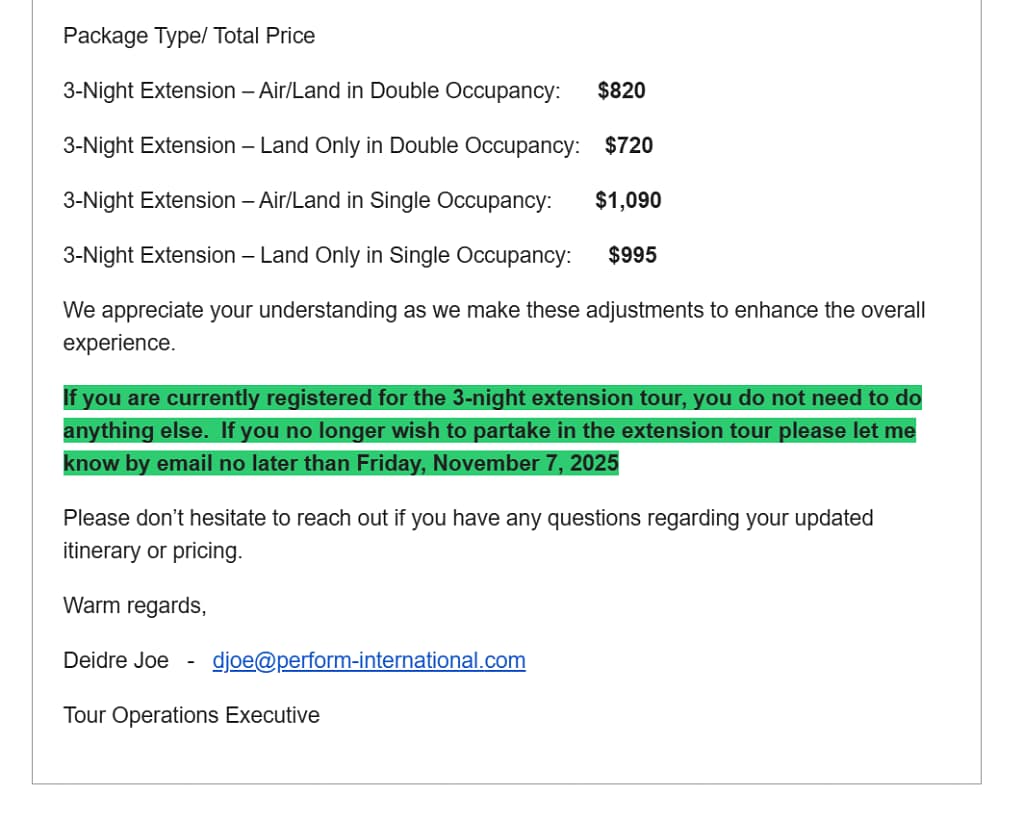Image resolution: width=1024 pixels, height=821 pixels.
Task: Select the Land Only in Single Occupancy label
Action: tap(415, 256)
